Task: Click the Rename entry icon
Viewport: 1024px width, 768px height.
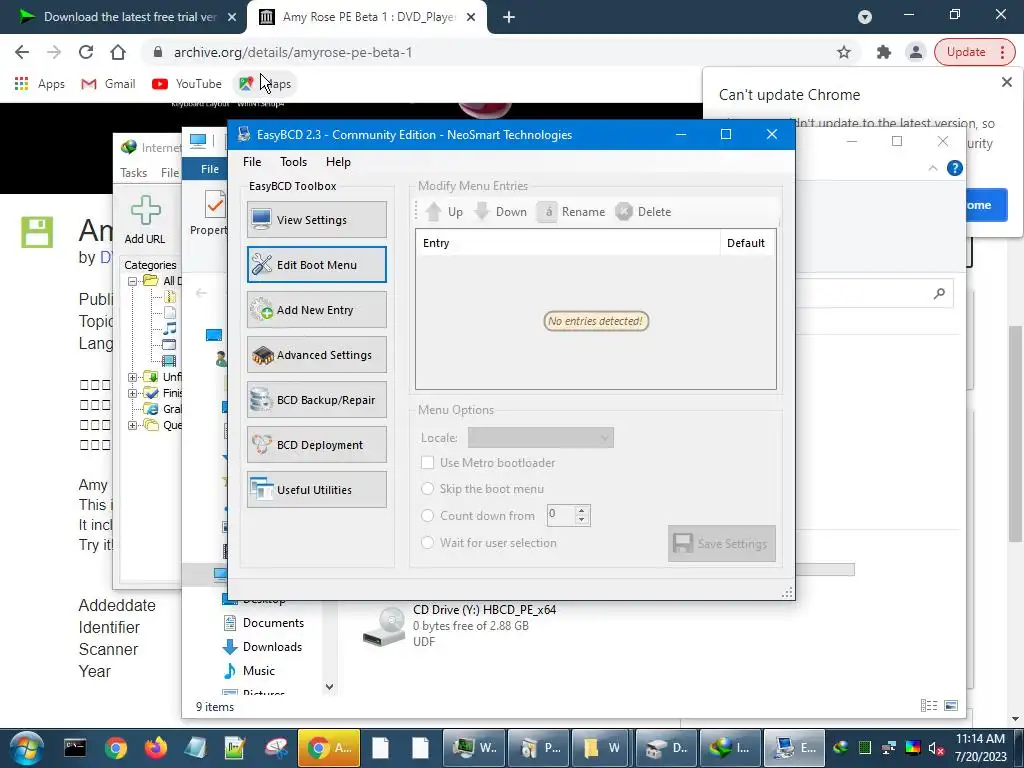Action: (x=547, y=212)
